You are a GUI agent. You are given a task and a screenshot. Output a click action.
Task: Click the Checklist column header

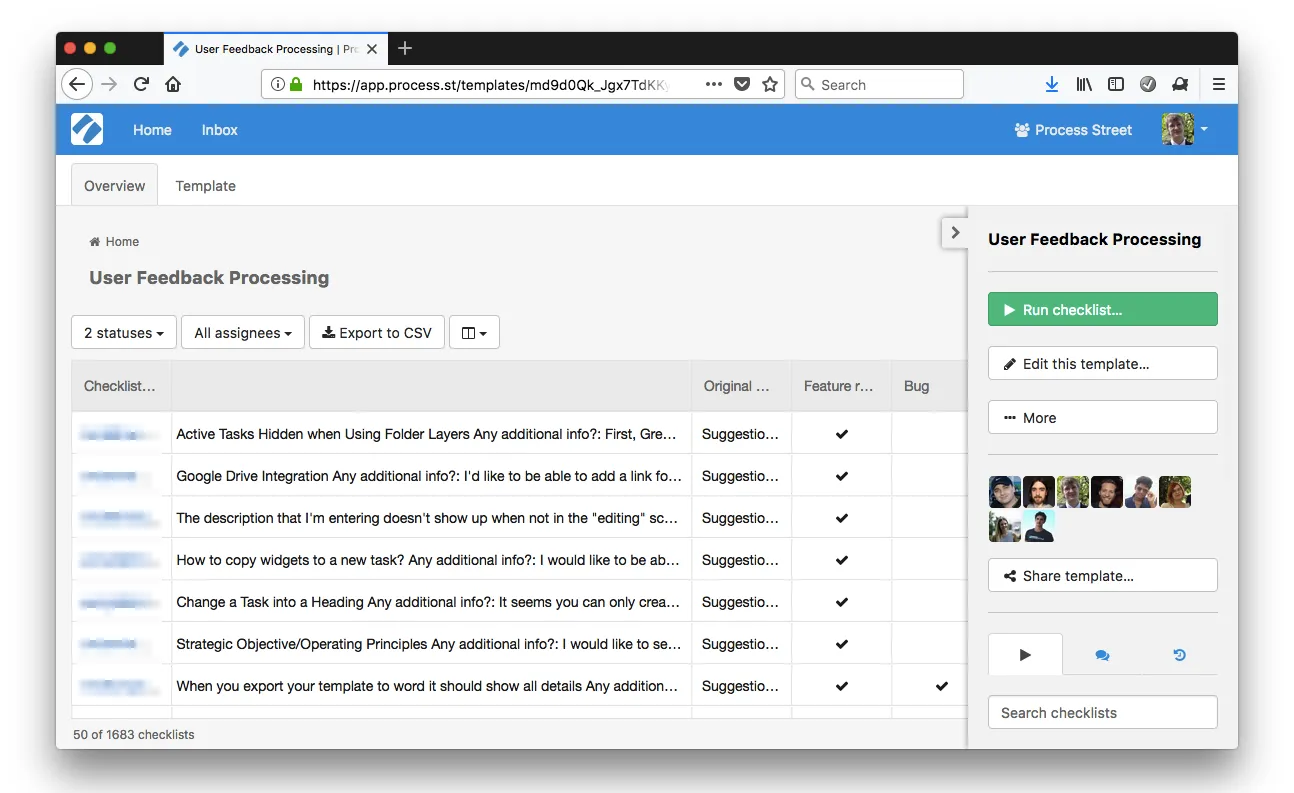click(121, 386)
